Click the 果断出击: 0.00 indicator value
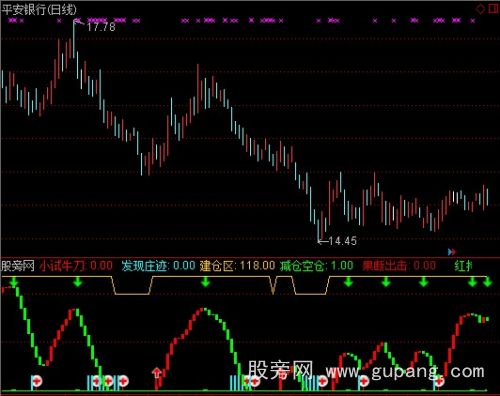 click(399, 266)
